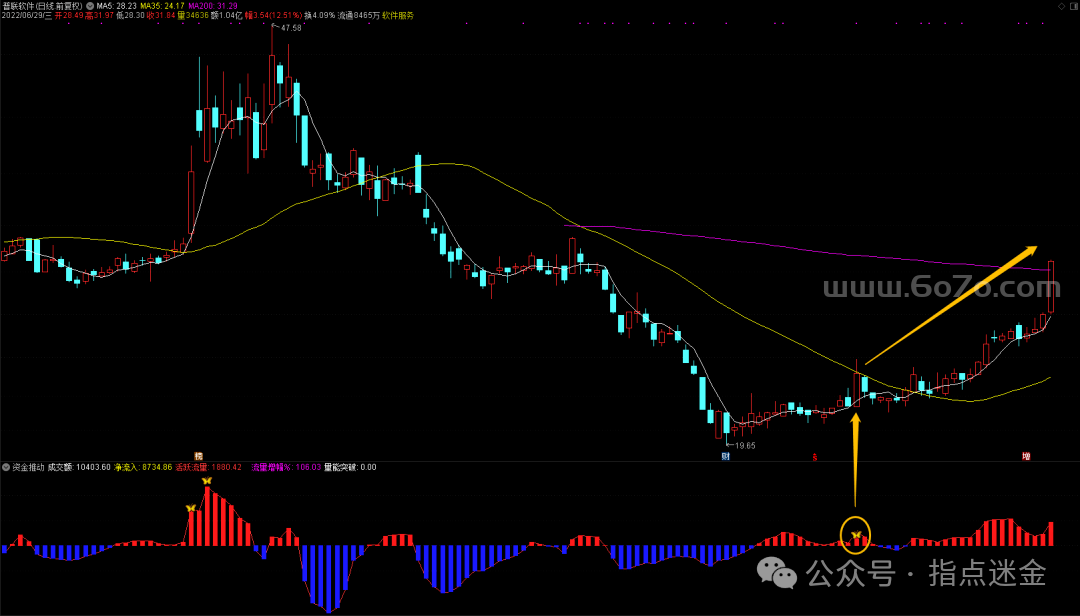1080x616 pixels.
Task: Click the orange marker above the 资金推动 panel
Action: (198, 456)
